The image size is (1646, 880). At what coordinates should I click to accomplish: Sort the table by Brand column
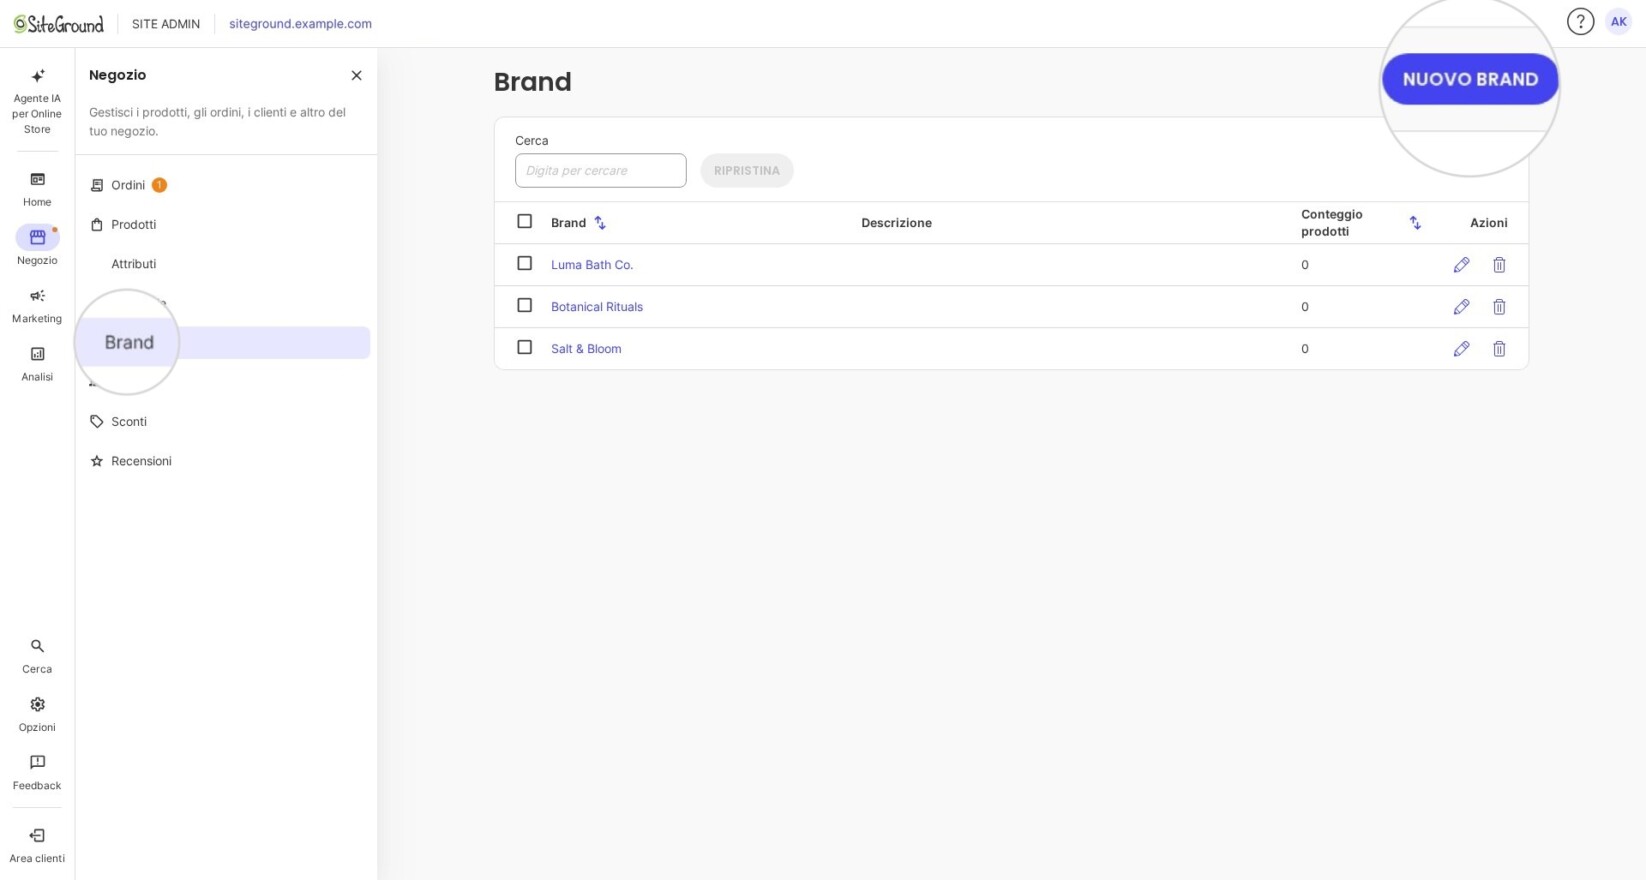600,223
